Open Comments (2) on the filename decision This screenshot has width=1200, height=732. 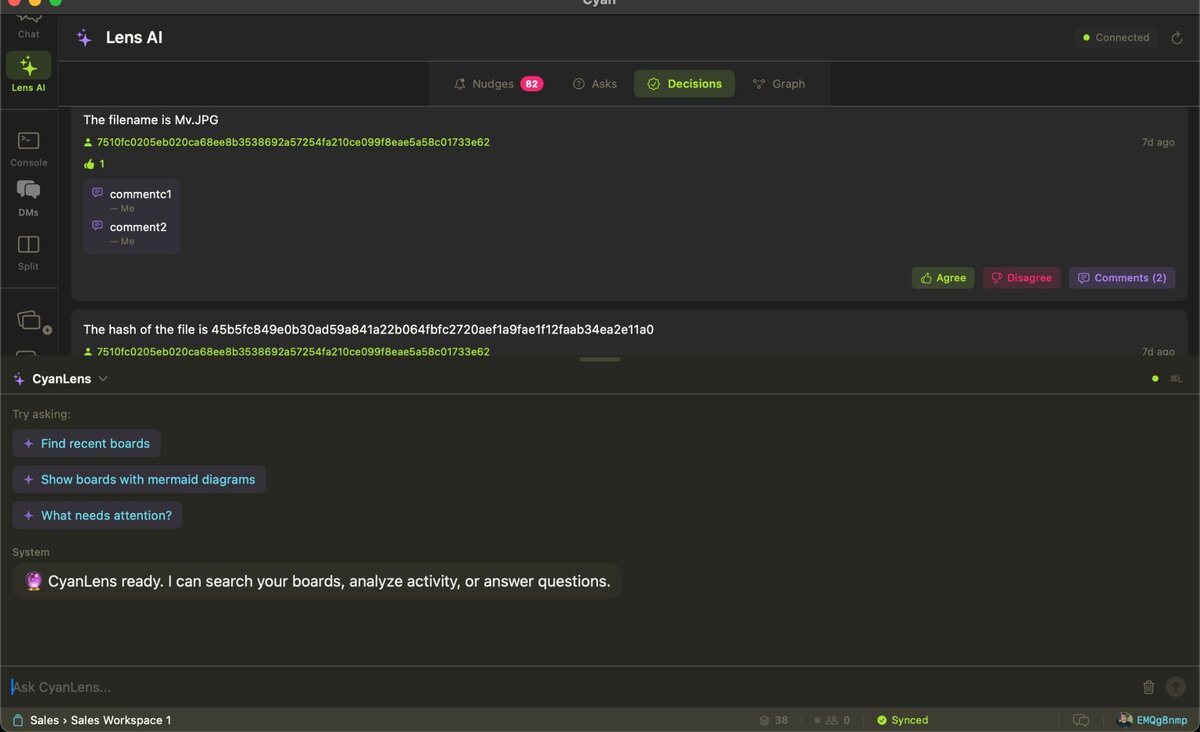[x=1121, y=277]
